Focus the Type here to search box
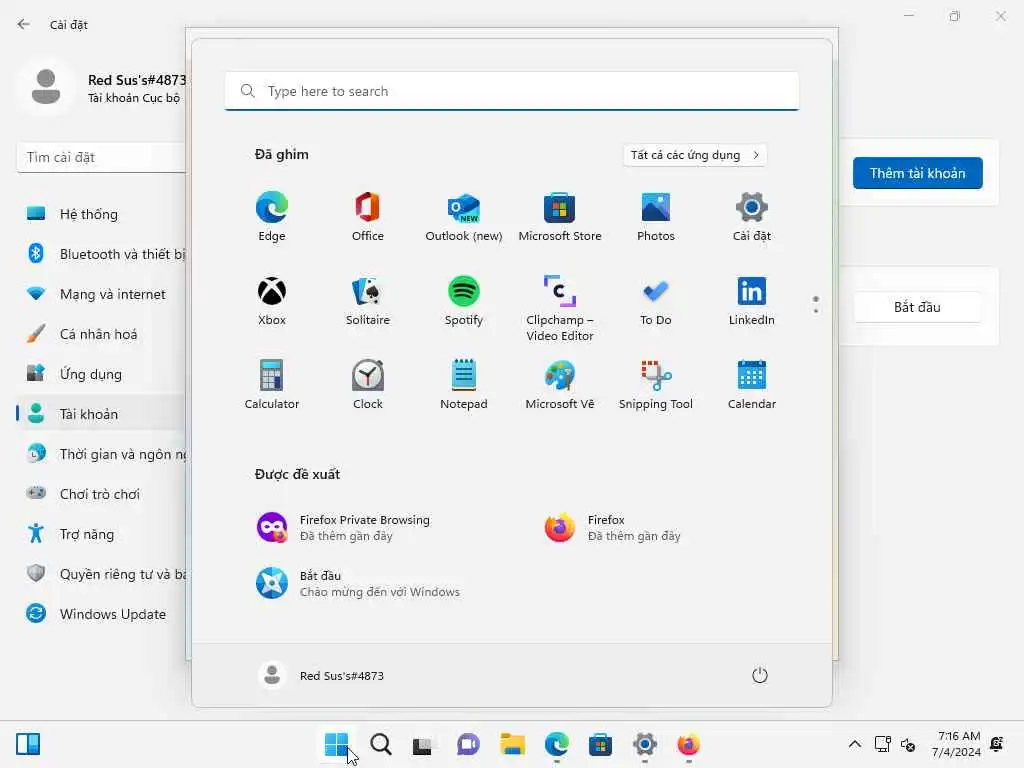 pos(511,91)
